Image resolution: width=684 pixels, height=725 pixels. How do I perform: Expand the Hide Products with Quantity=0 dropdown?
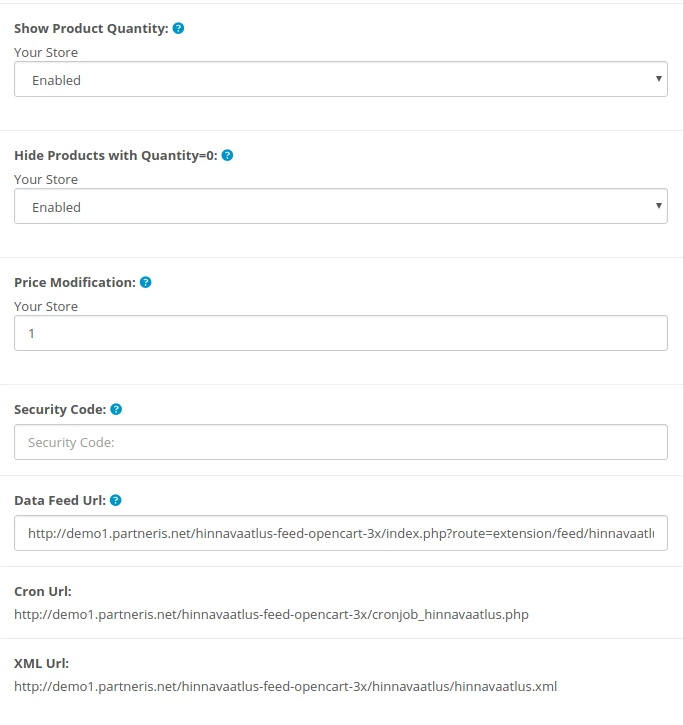click(x=341, y=207)
